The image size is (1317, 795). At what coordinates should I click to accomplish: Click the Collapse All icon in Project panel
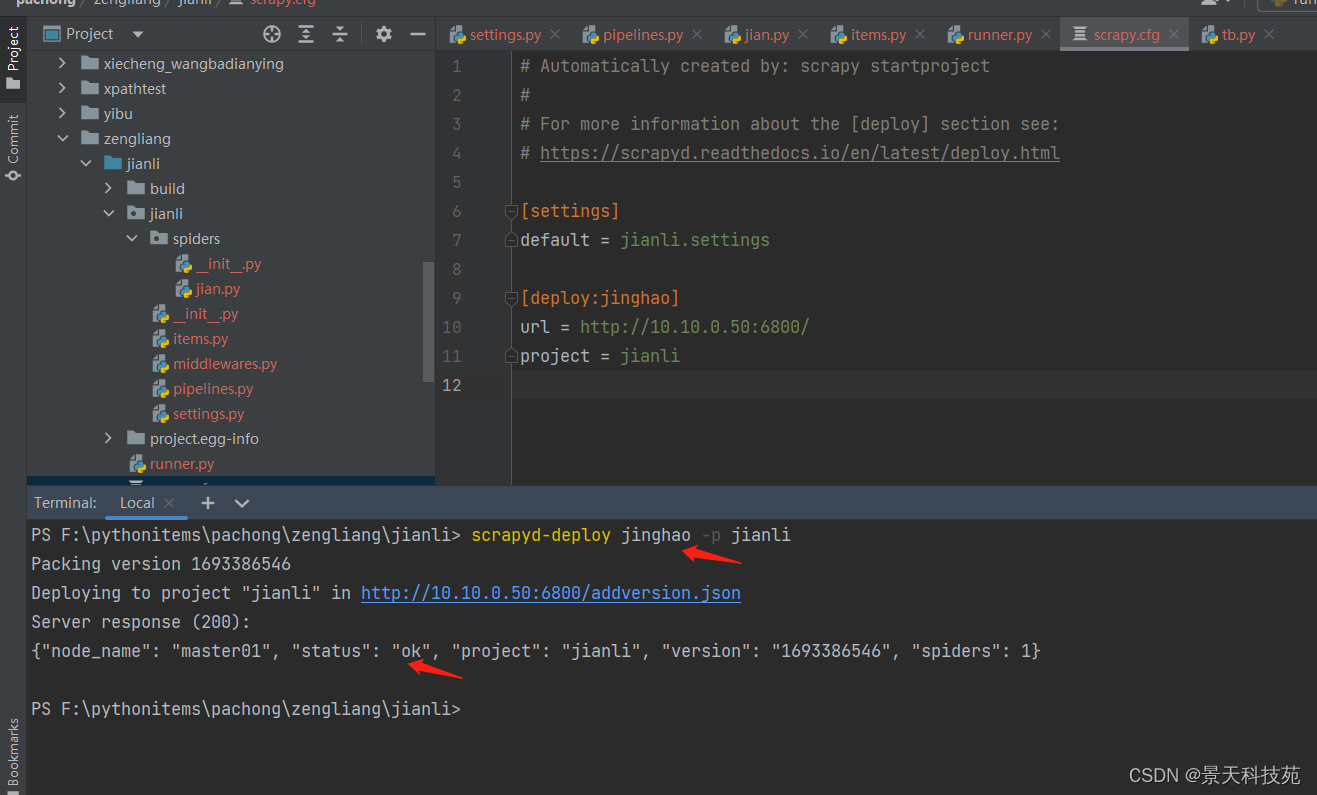pos(340,34)
